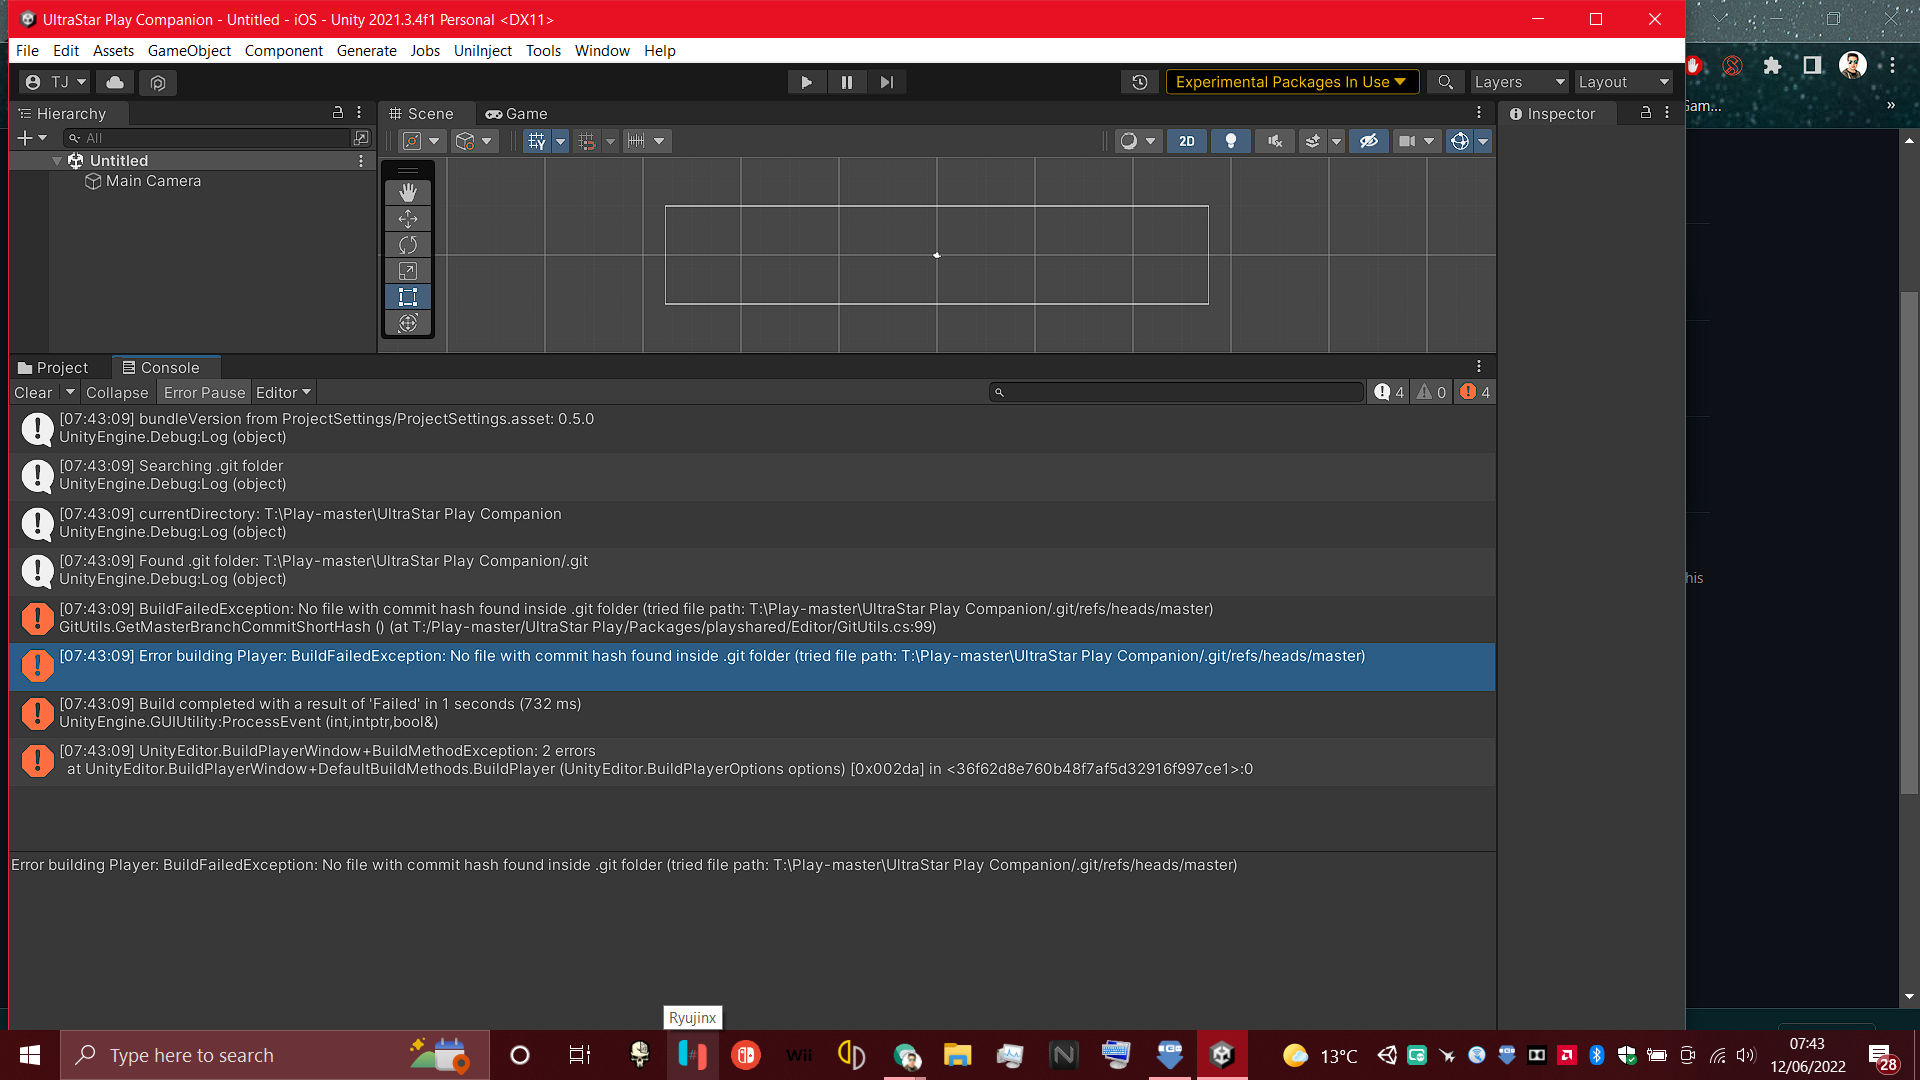Viewport: 1920px width, 1080px height.
Task: Open the Layers dropdown
Action: tap(1518, 82)
